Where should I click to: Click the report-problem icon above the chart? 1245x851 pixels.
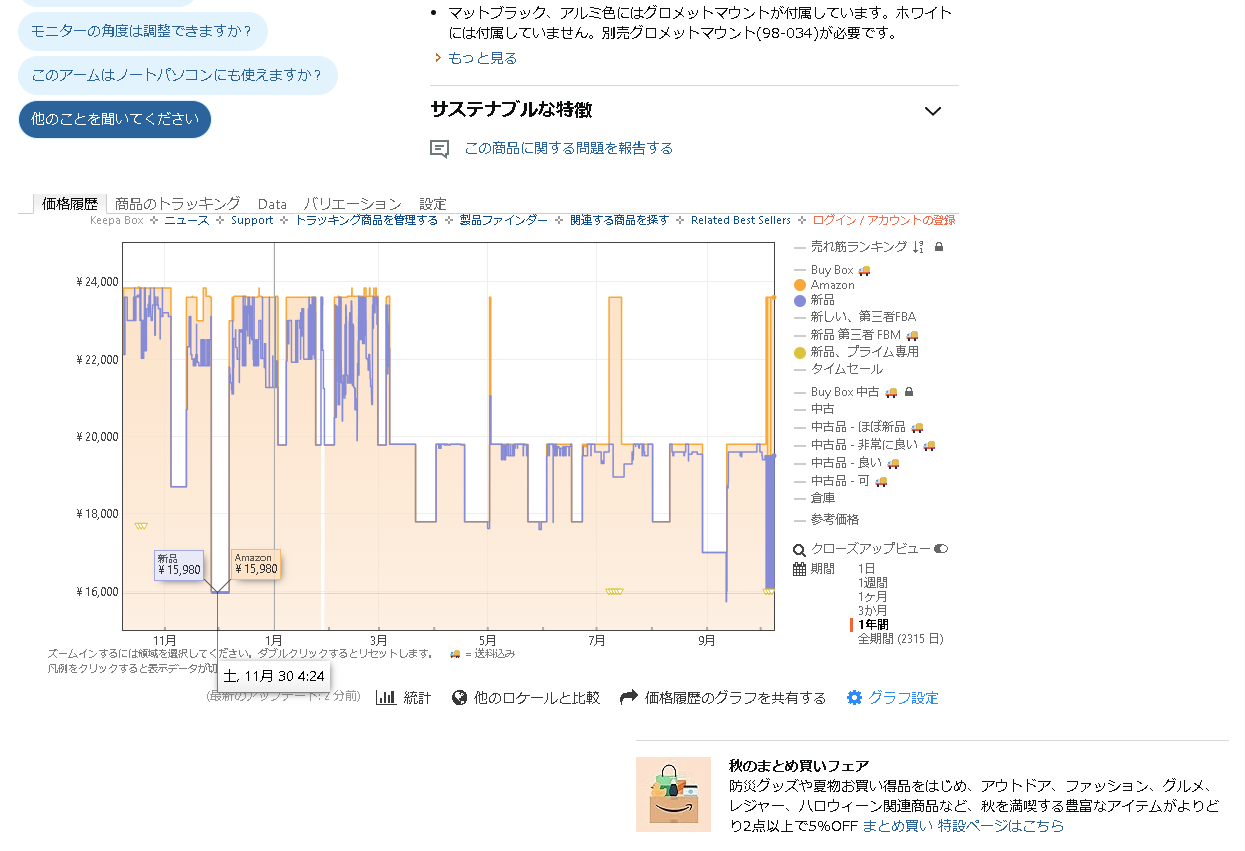coord(439,147)
